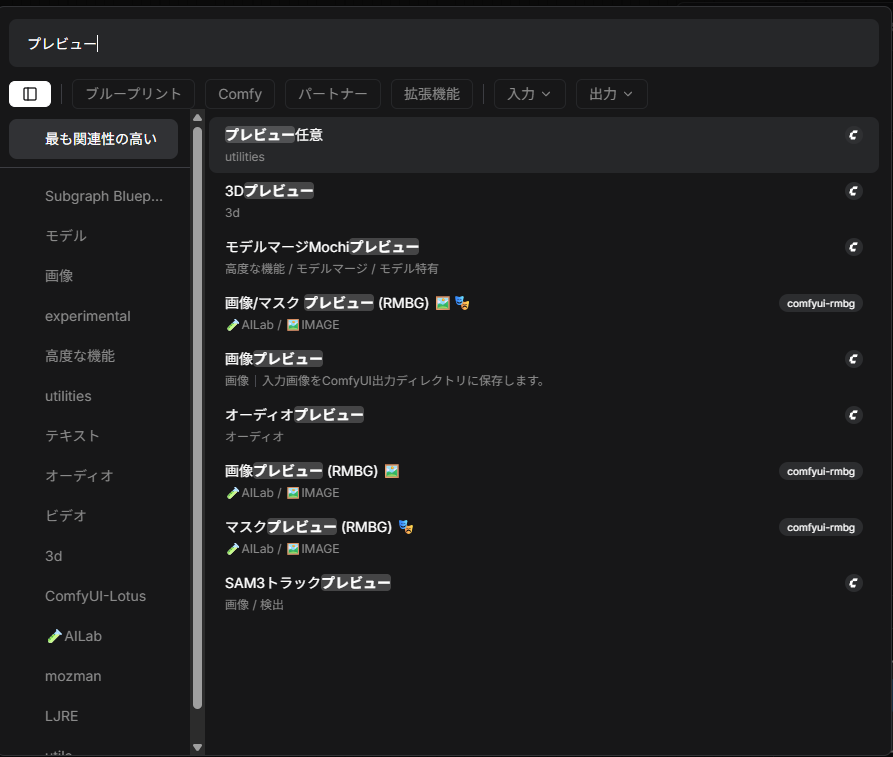The width and height of the screenshot is (893, 757).
Task: Select the LJRE category
Action: click(x=93, y=716)
